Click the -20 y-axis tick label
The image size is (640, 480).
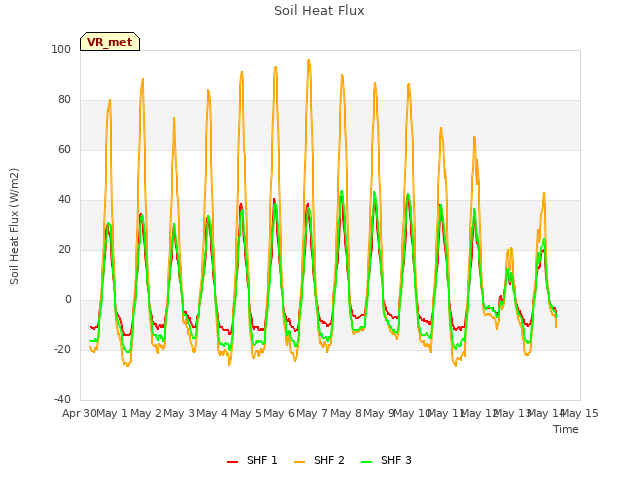point(62,349)
